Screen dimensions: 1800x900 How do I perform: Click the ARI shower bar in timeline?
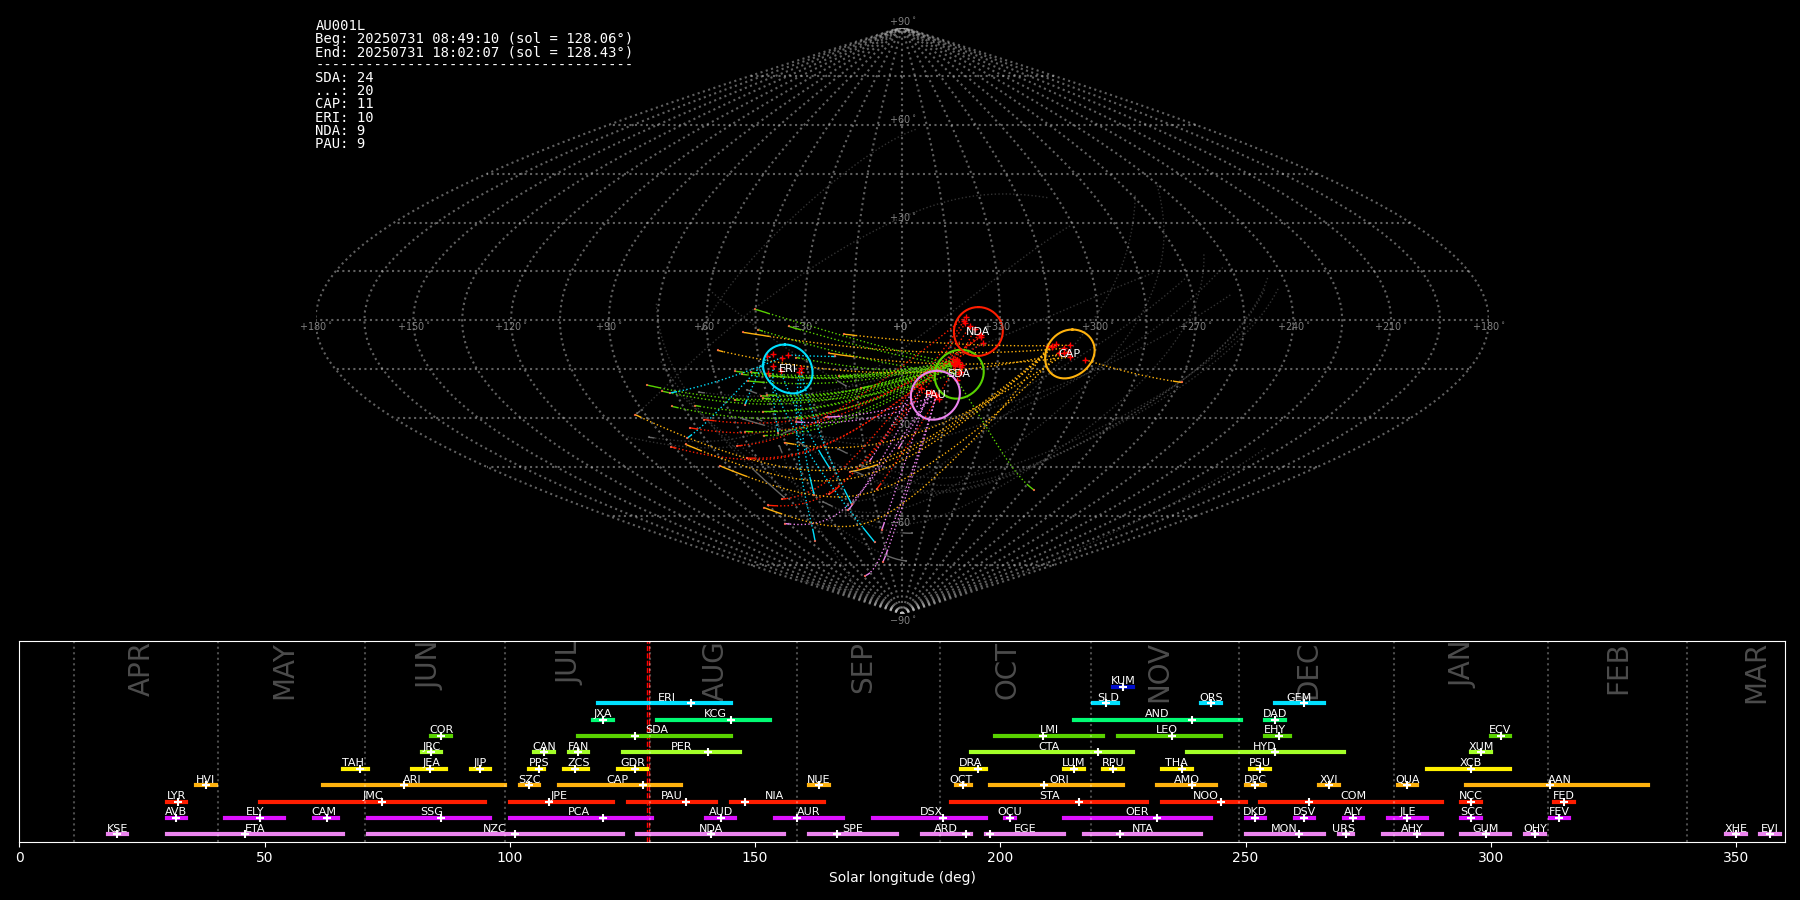[413, 785]
